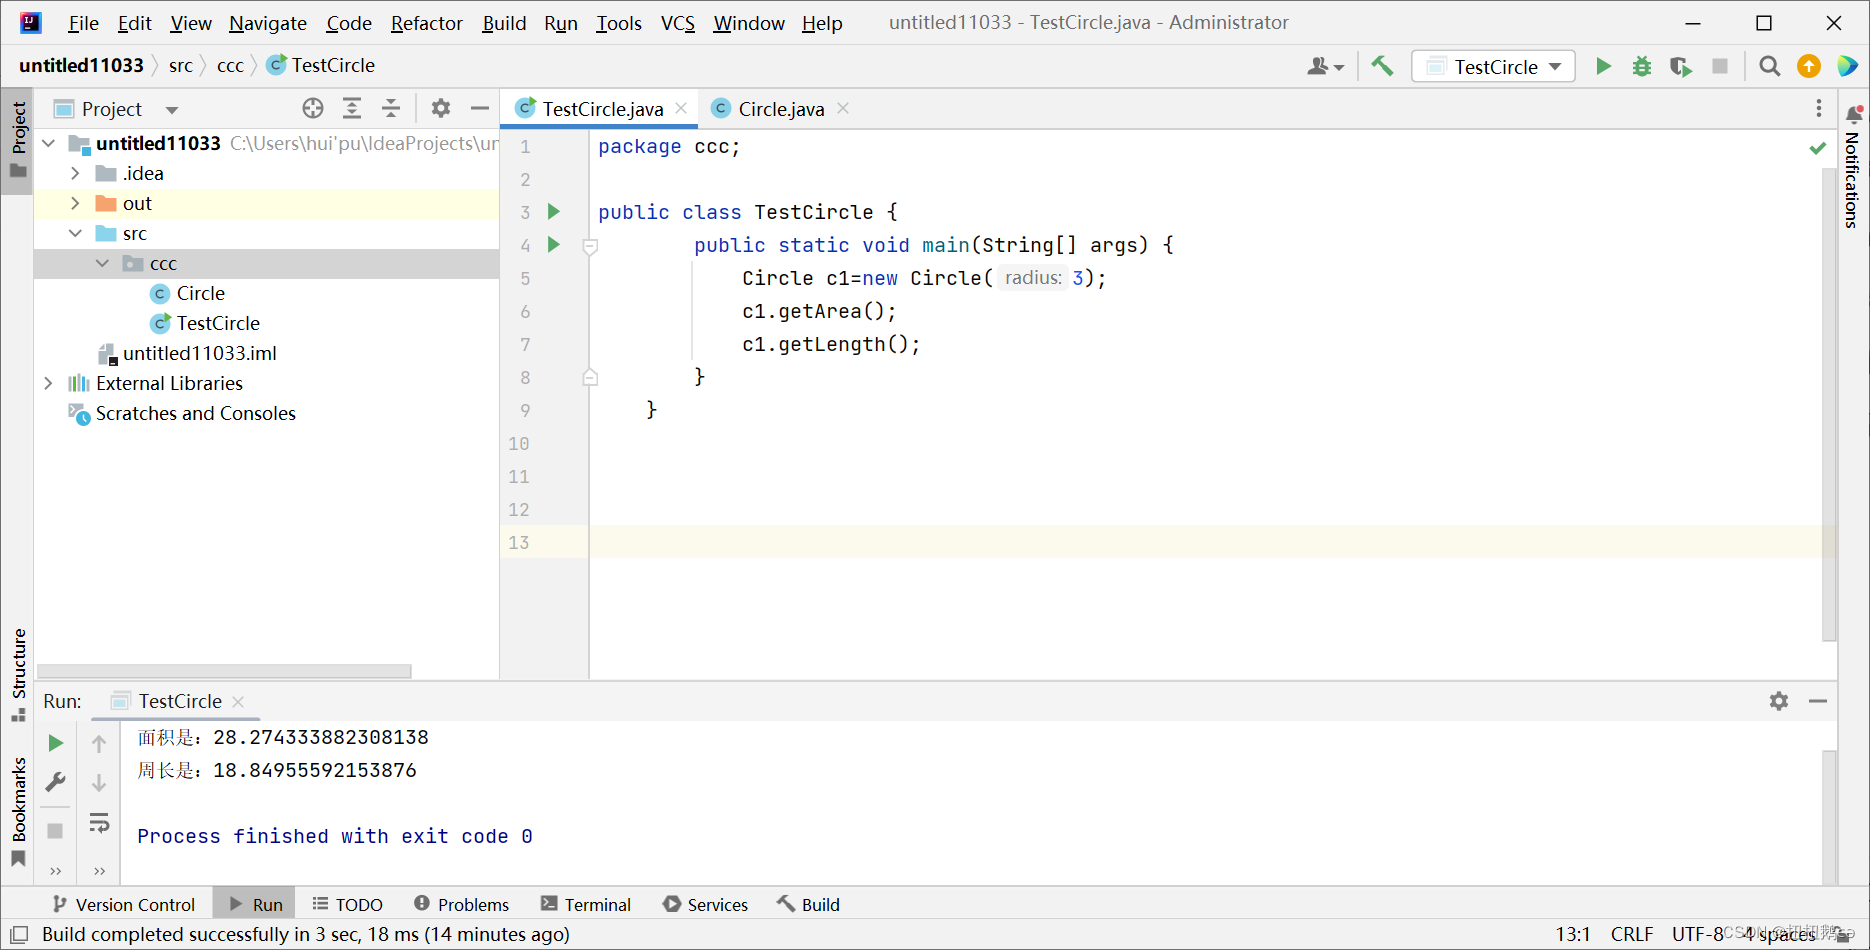Click green inspection checkmark in editor
The height and width of the screenshot is (950, 1870).
tap(1818, 148)
